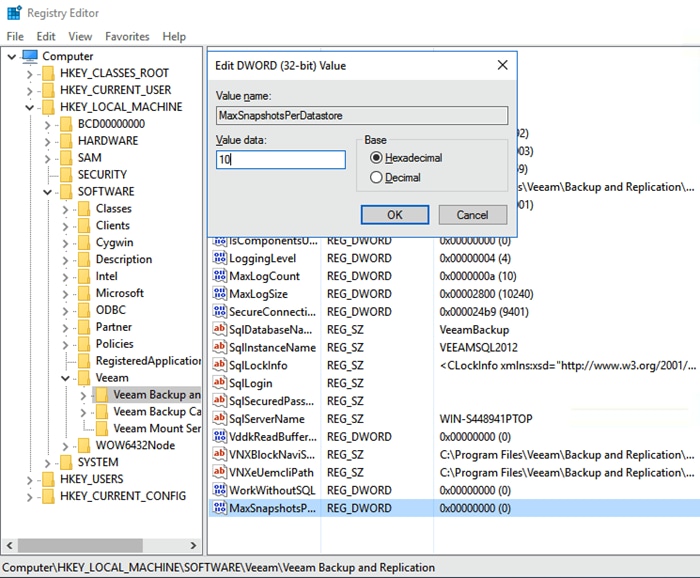Click the Microsoft folder icon
Screen dimensions: 700x578
pyautogui.click(x=84, y=293)
